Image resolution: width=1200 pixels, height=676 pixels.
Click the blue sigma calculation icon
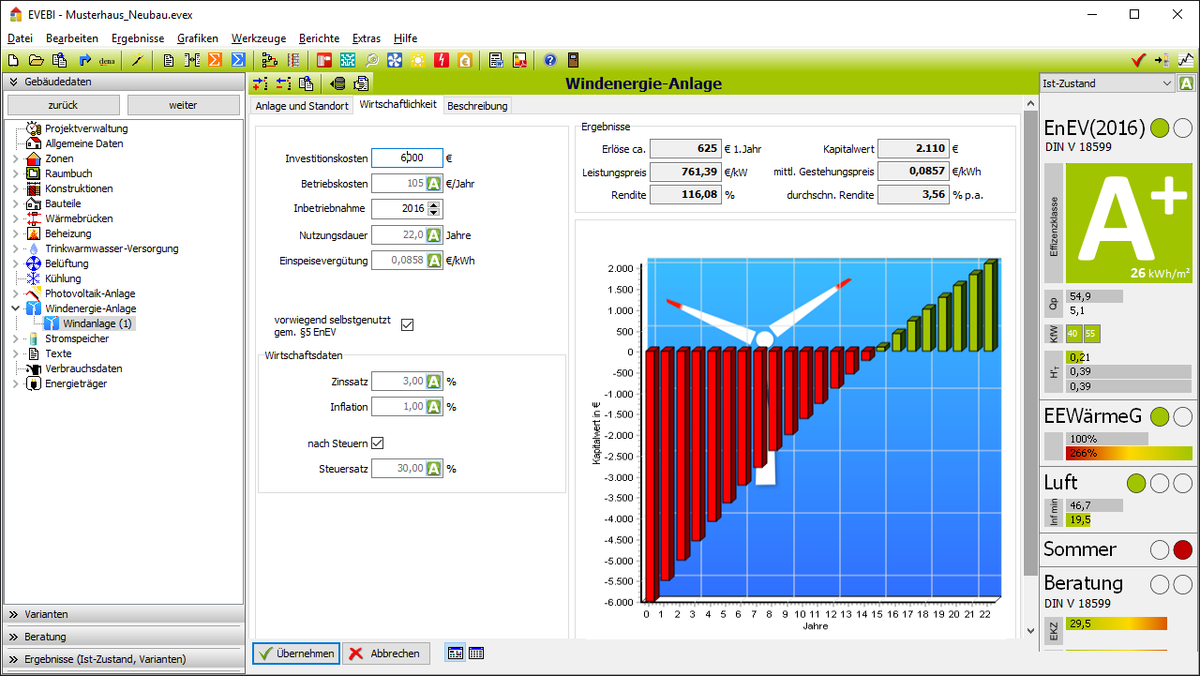click(238, 60)
